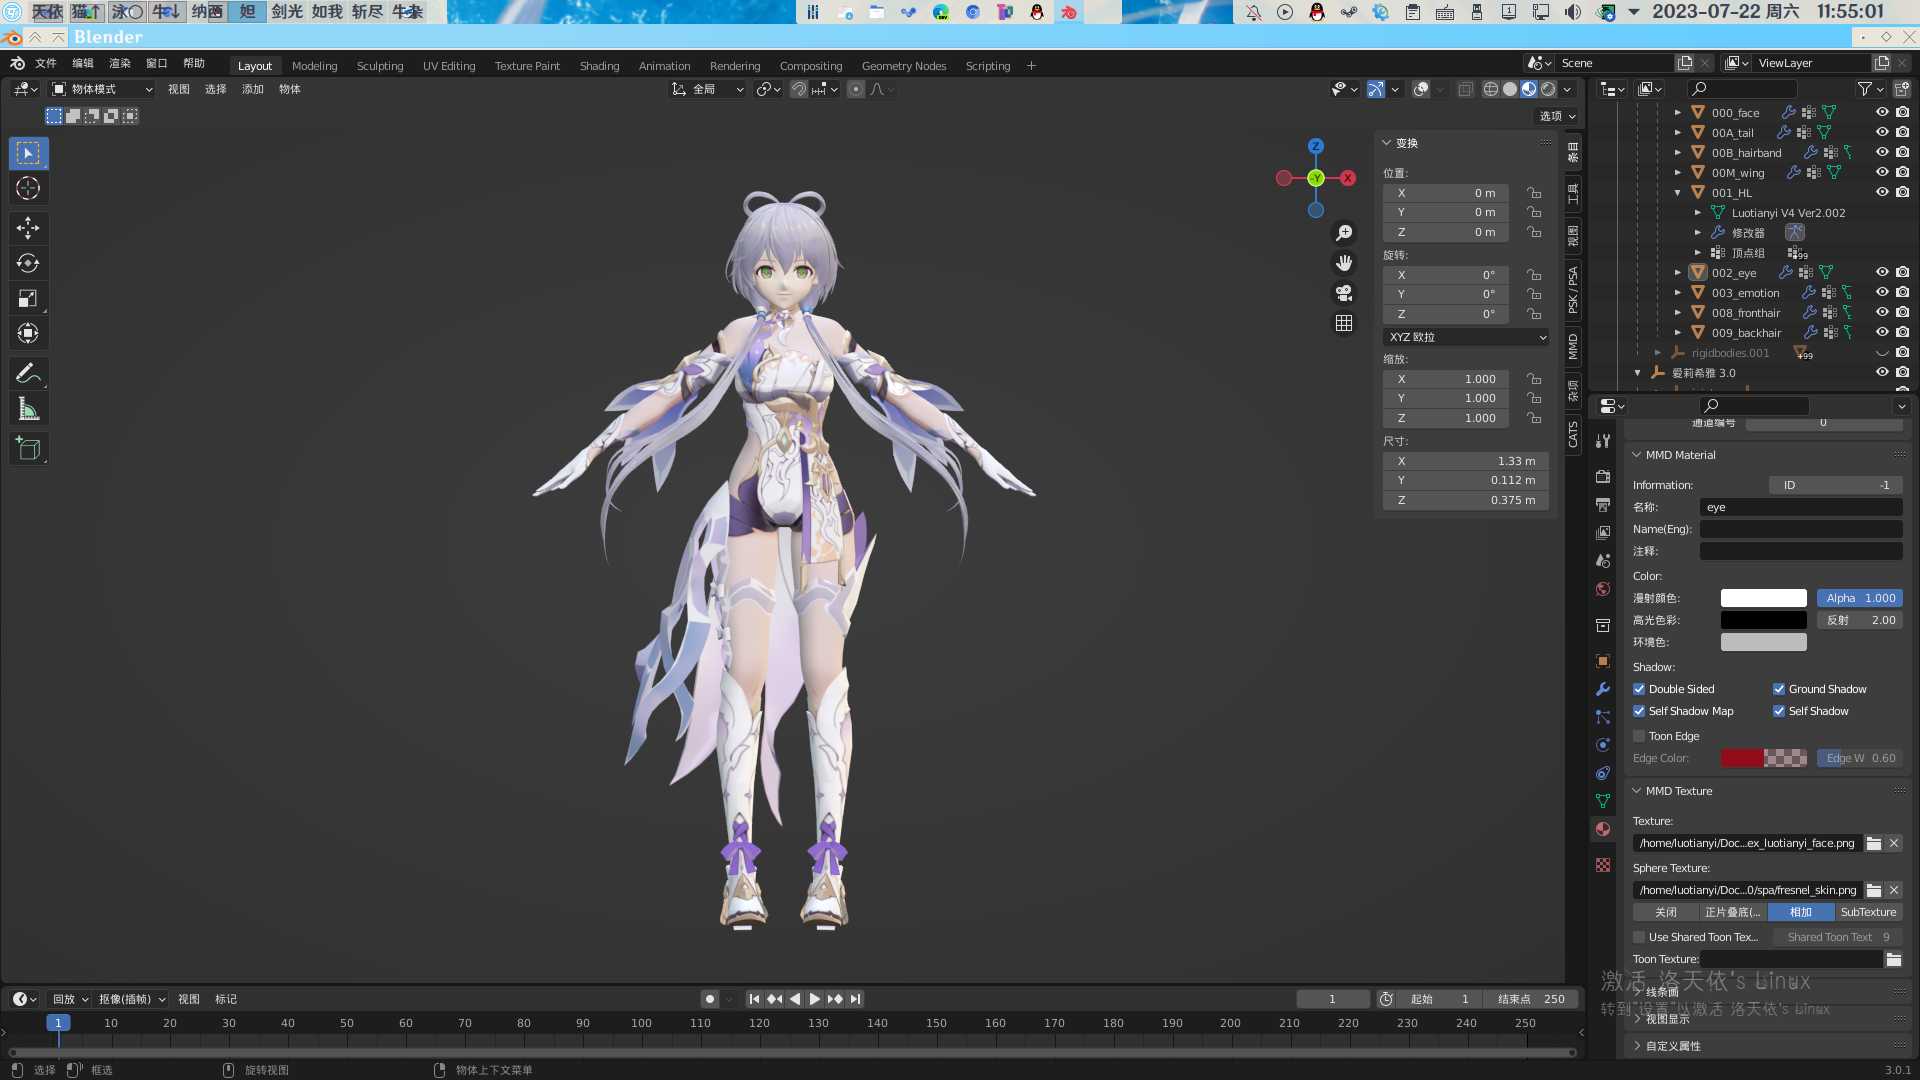Browse folder for Toon Texture

1894,959
